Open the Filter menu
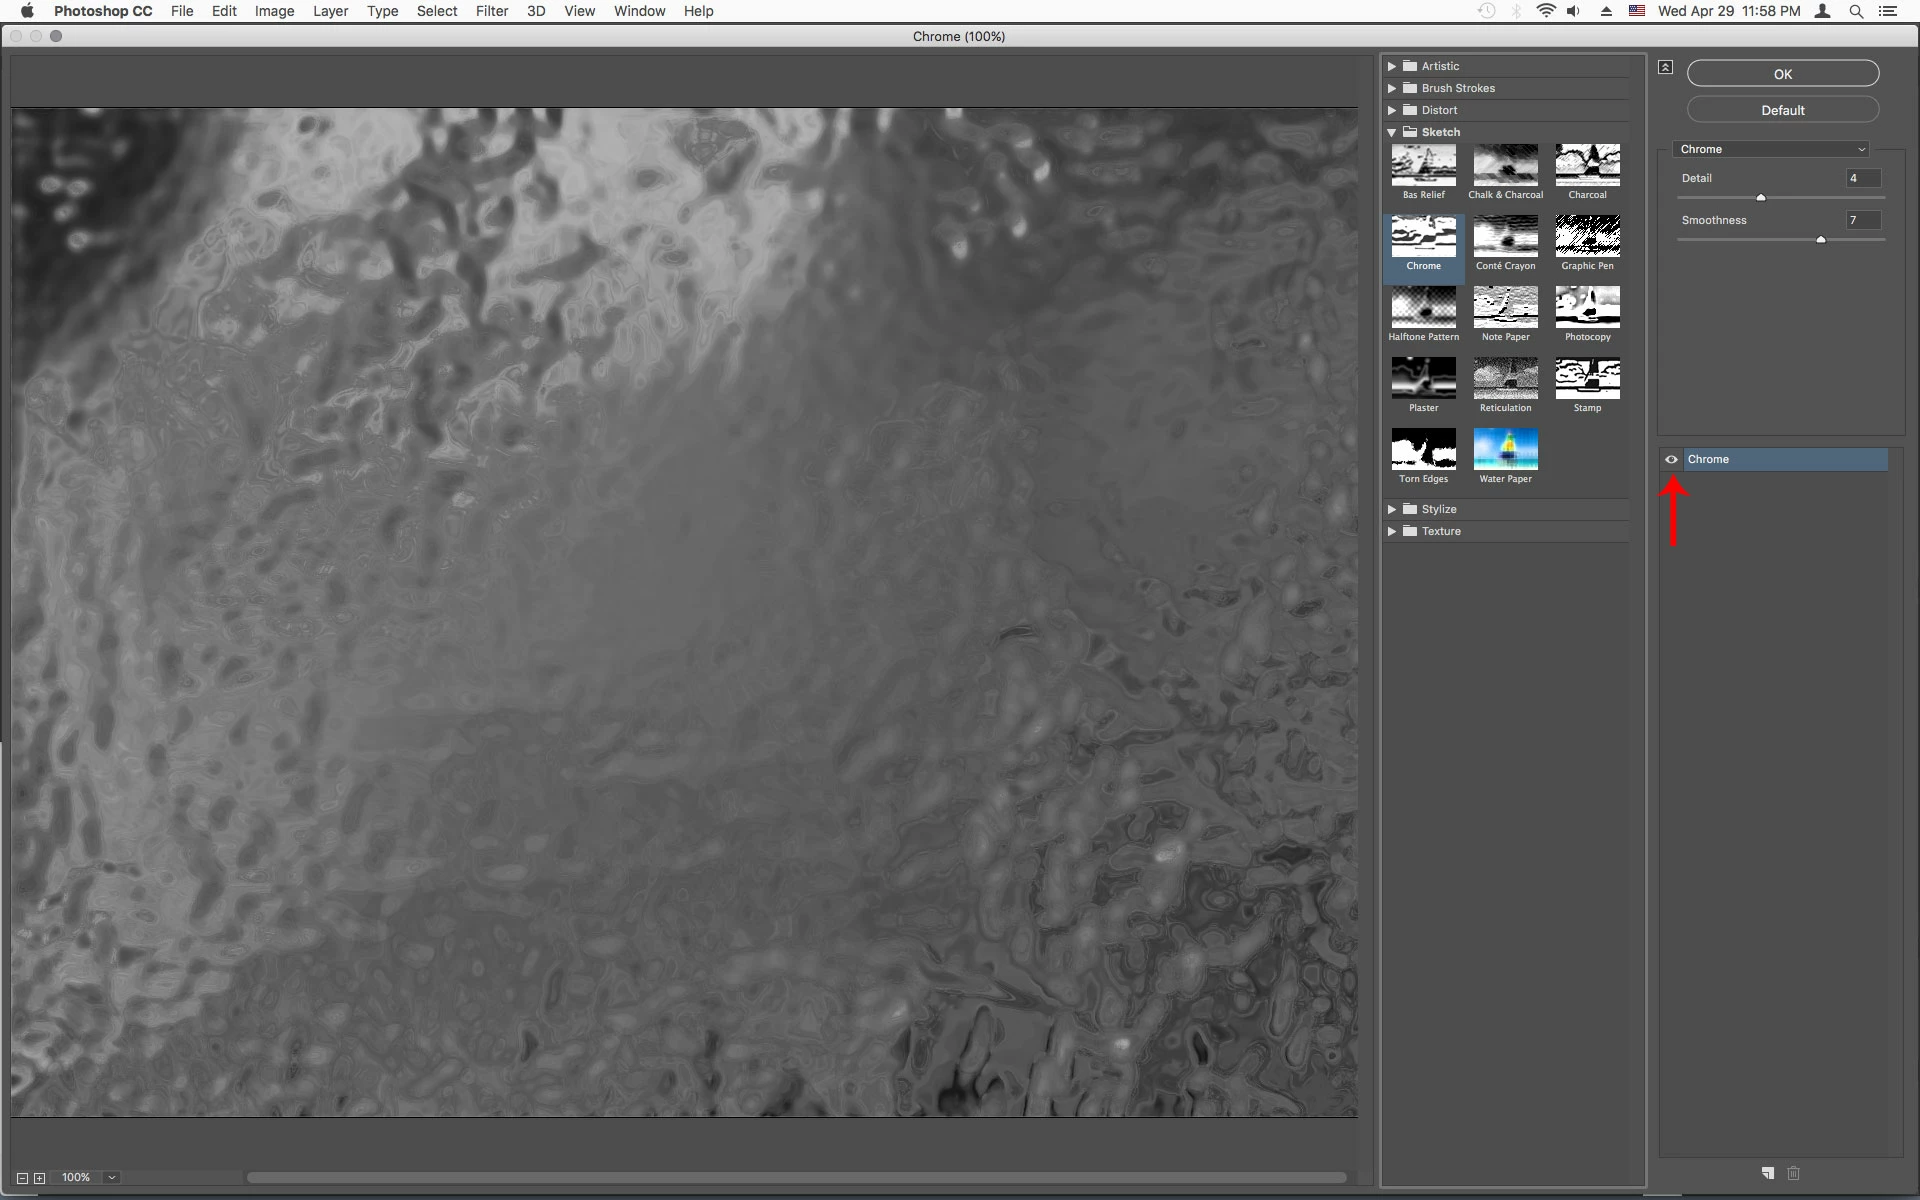 tap(491, 11)
